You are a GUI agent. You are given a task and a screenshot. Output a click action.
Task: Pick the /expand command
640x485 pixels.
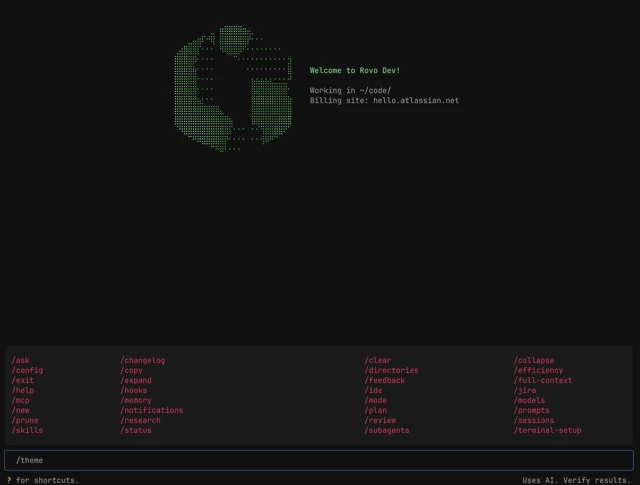136,380
